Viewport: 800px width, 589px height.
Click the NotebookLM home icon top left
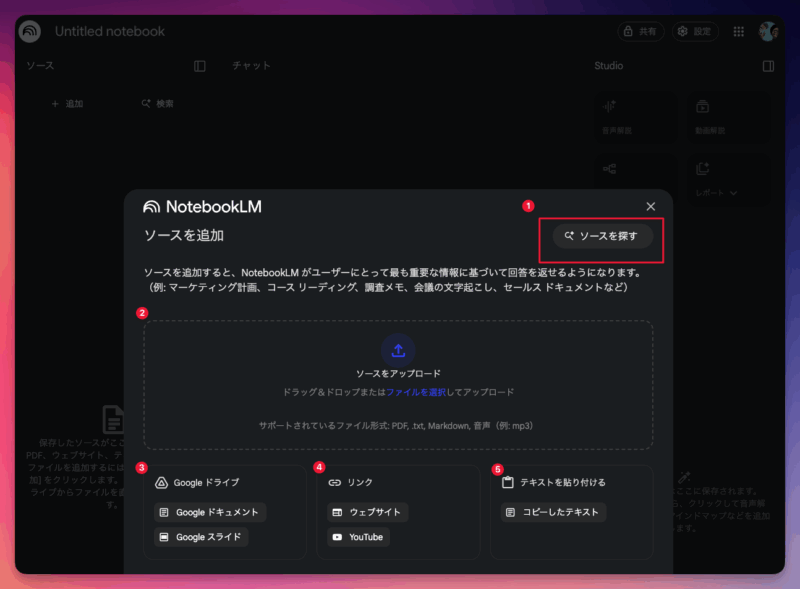coord(30,31)
